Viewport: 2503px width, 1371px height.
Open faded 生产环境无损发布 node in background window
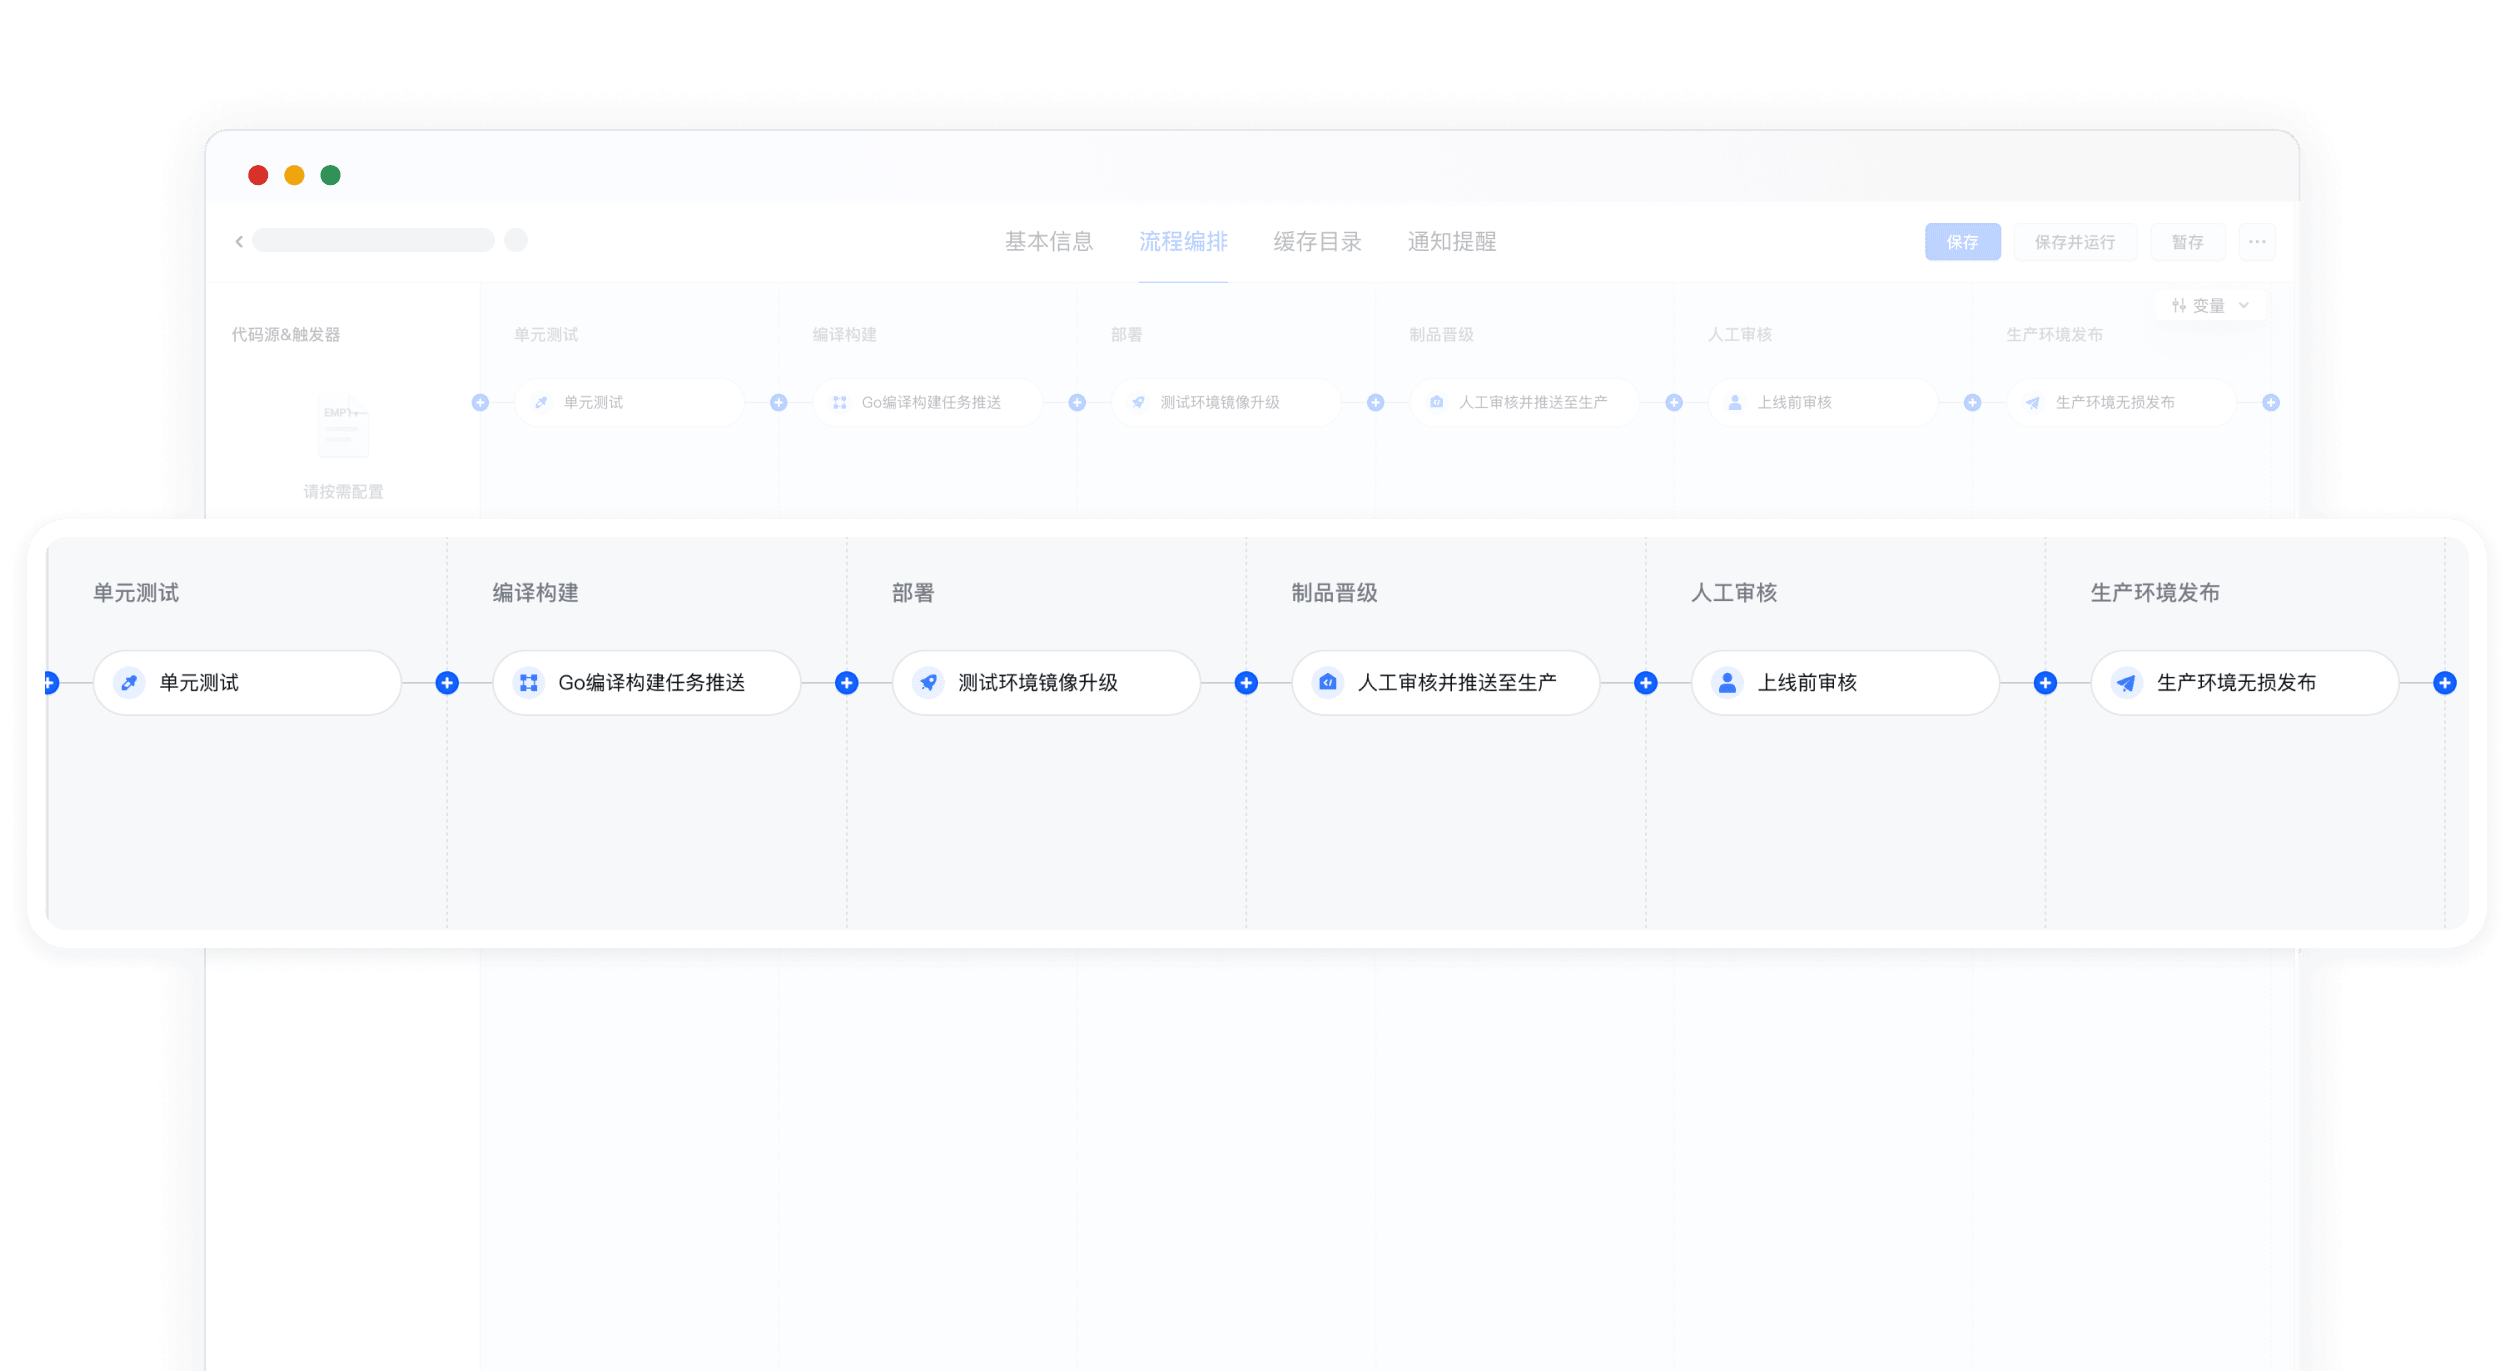coord(2122,402)
